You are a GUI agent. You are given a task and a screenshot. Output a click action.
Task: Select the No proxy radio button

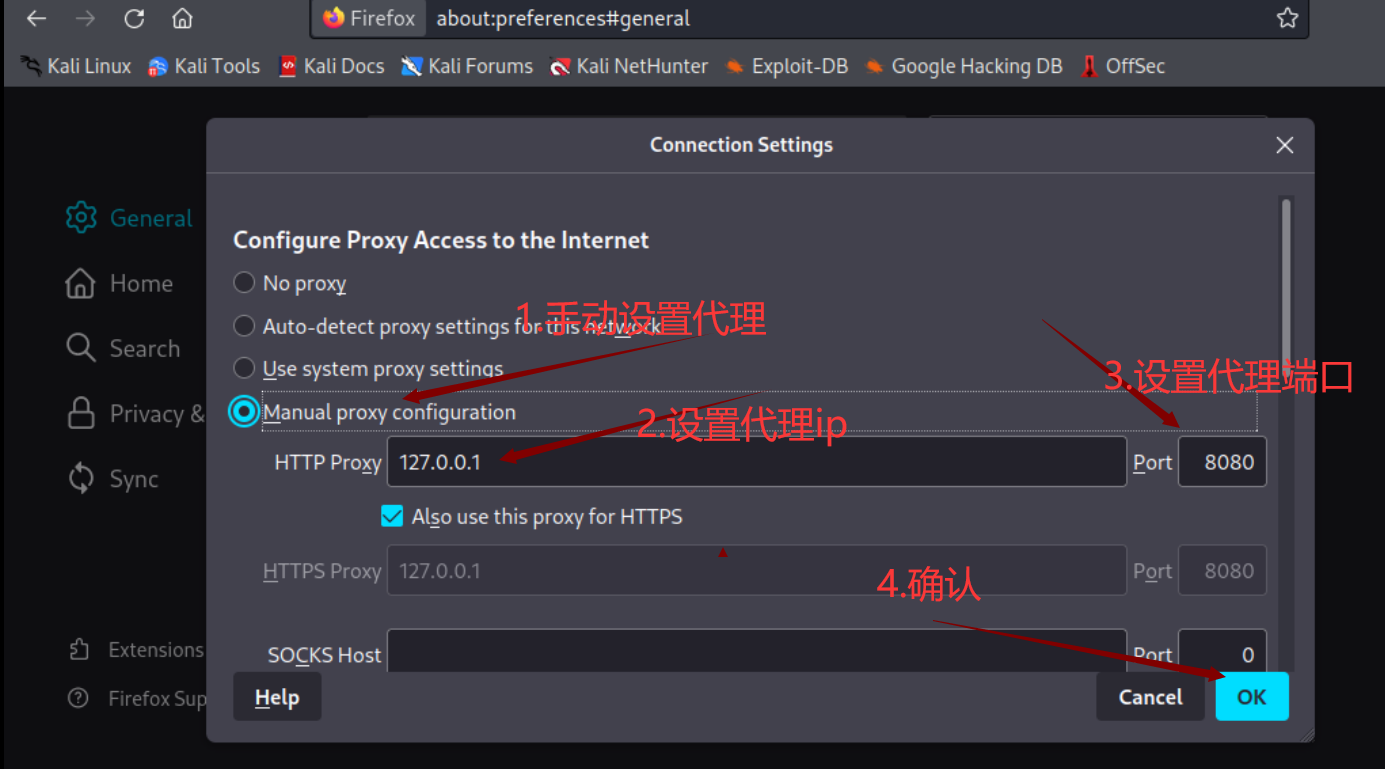coord(244,283)
